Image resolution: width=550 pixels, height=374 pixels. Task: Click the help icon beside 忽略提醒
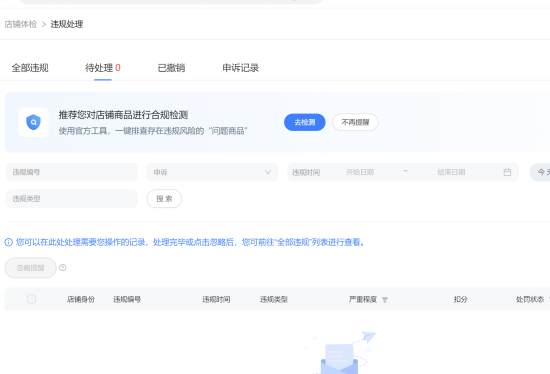pos(63,268)
